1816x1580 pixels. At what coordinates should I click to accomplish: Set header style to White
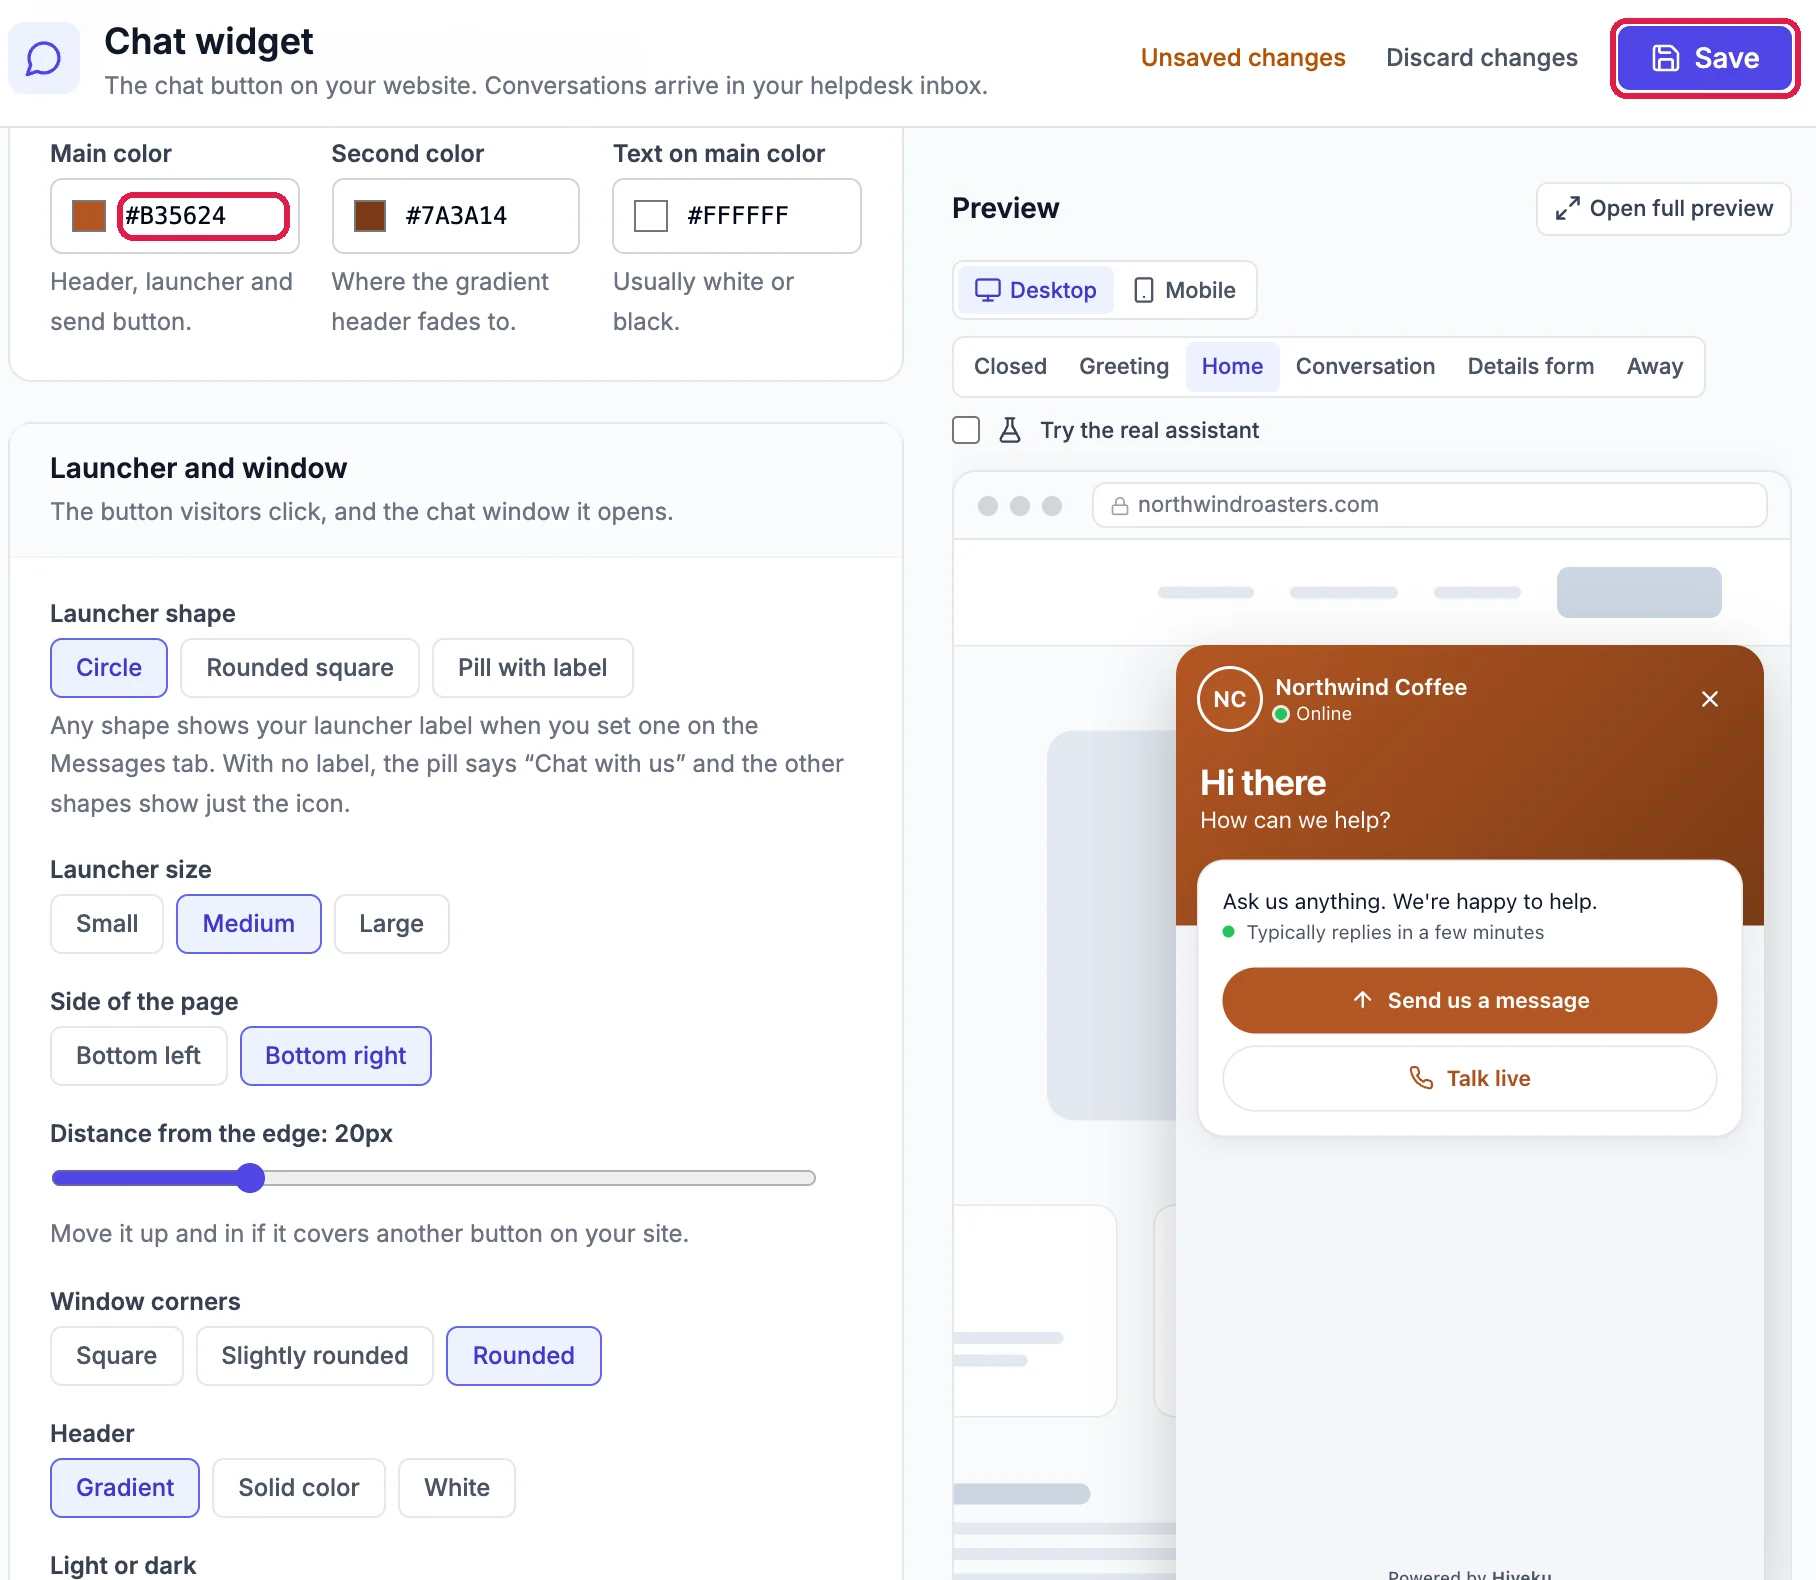click(457, 1488)
